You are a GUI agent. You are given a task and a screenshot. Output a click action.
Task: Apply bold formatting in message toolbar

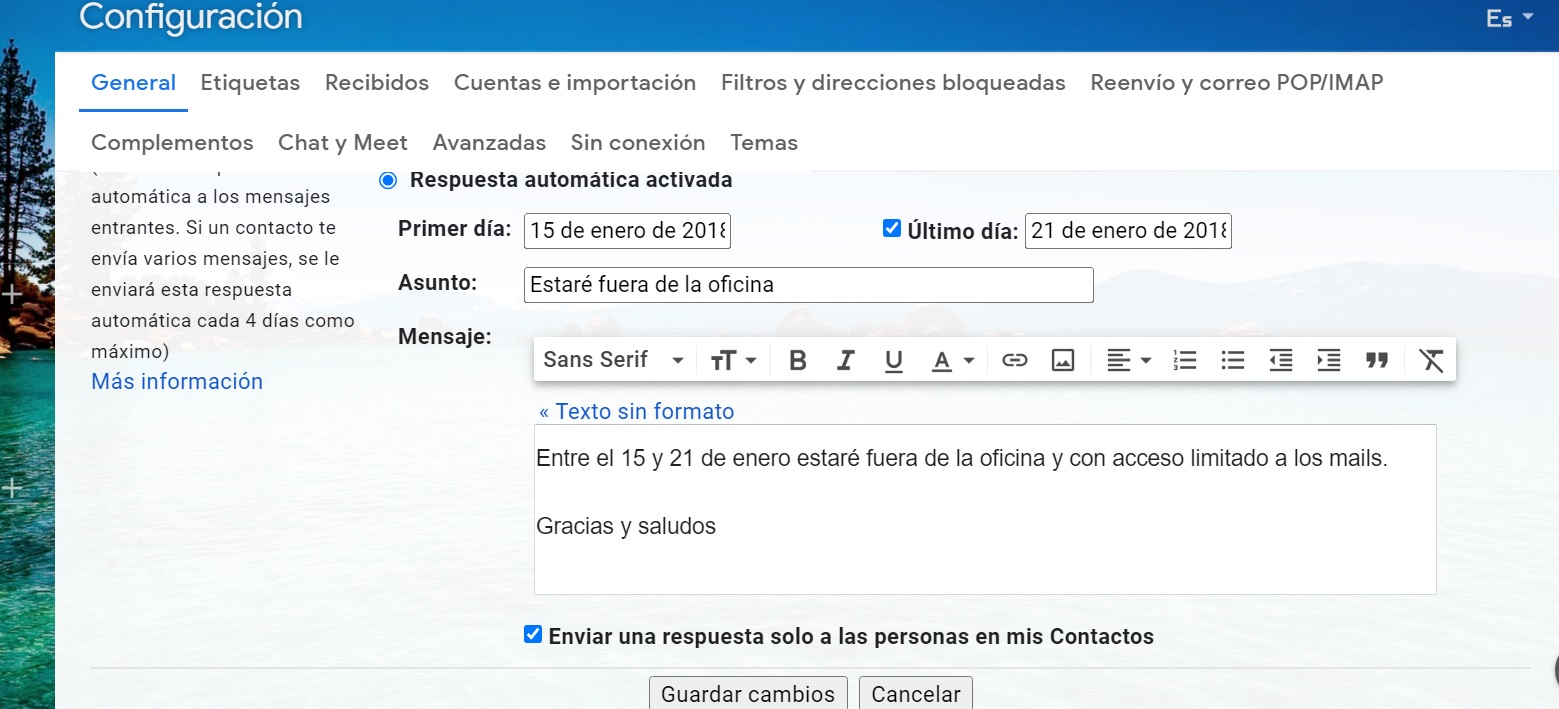click(797, 361)
